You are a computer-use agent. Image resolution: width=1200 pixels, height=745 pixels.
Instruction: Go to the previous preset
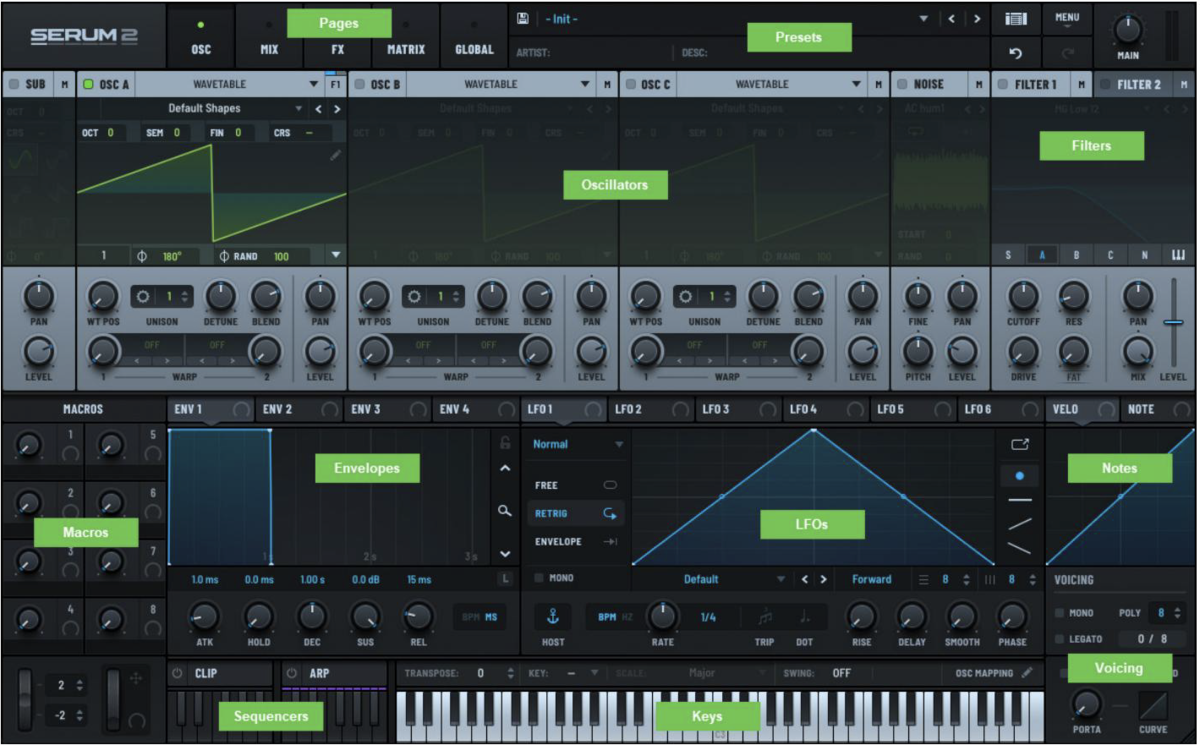coord(951,19)
